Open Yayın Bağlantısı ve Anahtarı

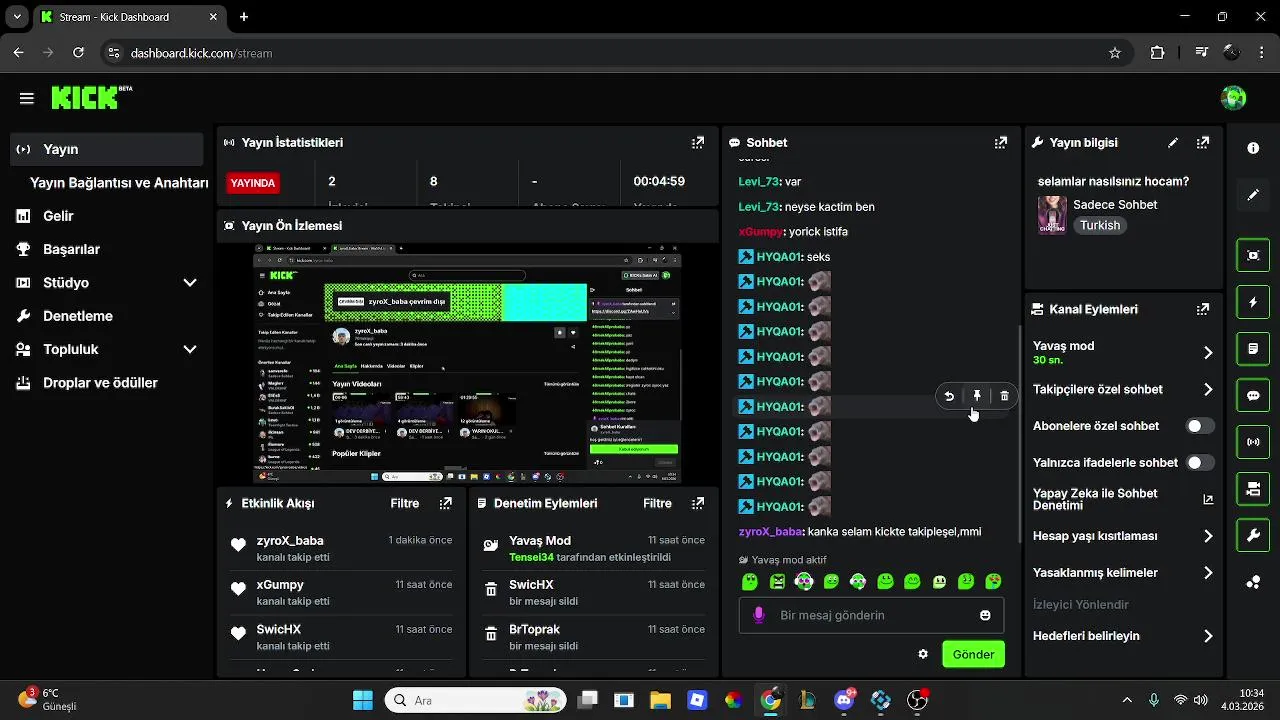click(119, 183)
